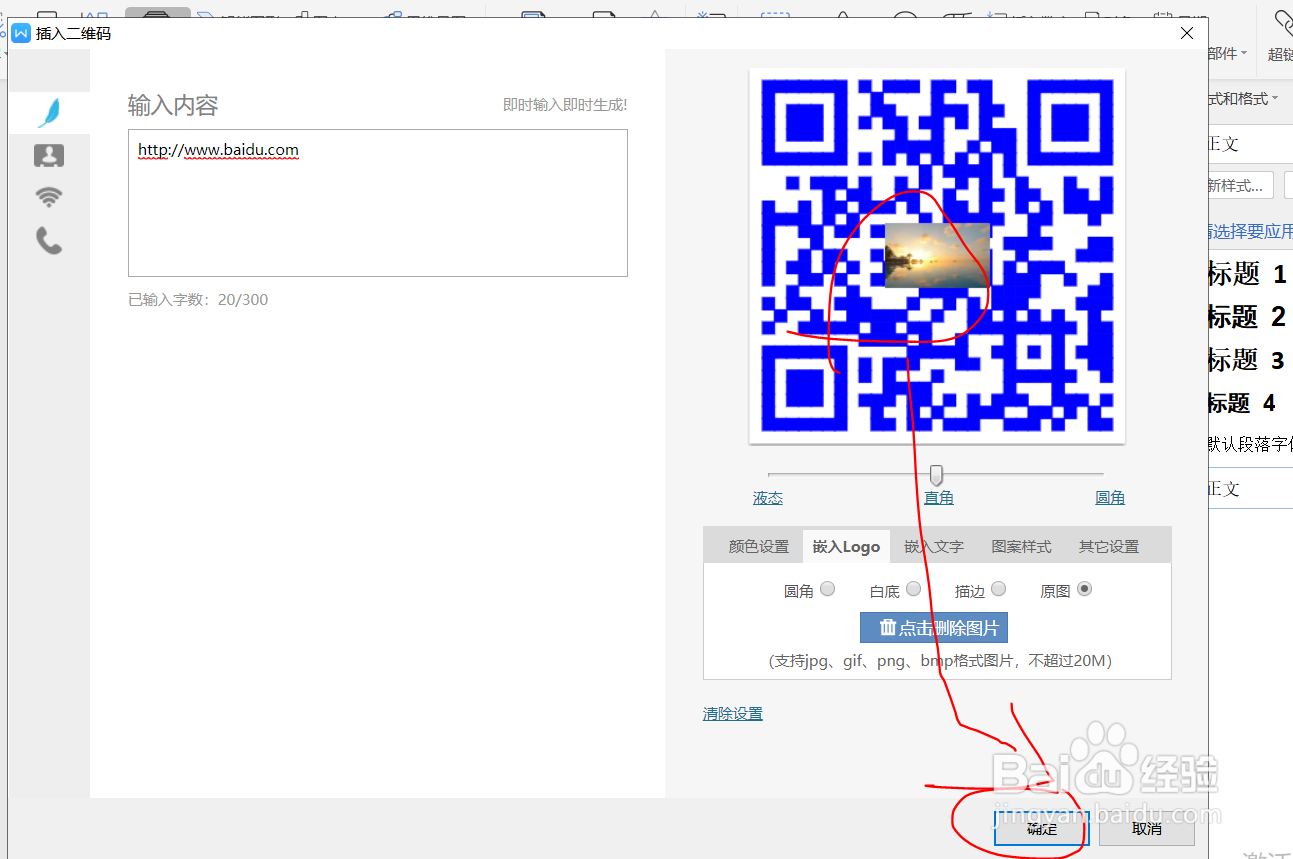Image resolution: width=1293 pixels, height=859 pixels.
Task: Click the WPS logo in dialog title bar
Action: click(x=21, y=33)
